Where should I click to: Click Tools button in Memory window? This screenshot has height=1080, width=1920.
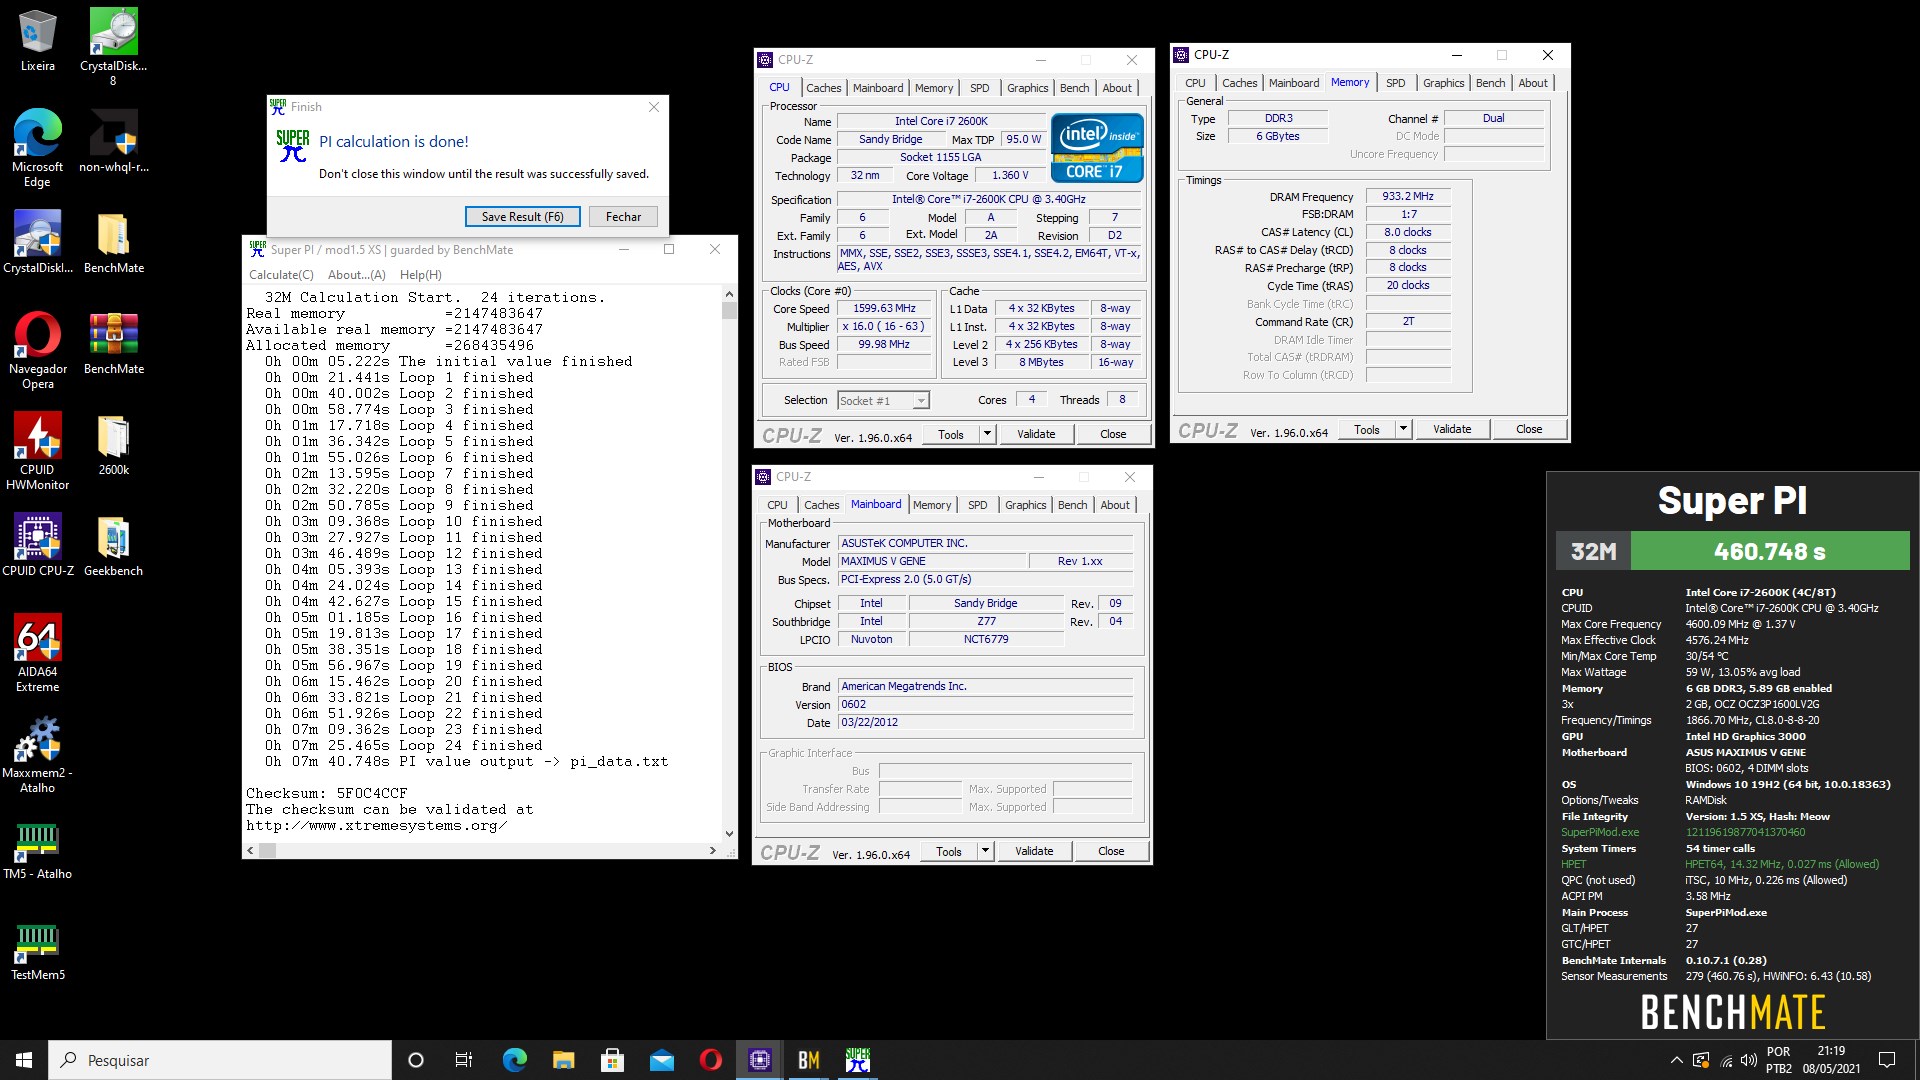[1367, 429]
